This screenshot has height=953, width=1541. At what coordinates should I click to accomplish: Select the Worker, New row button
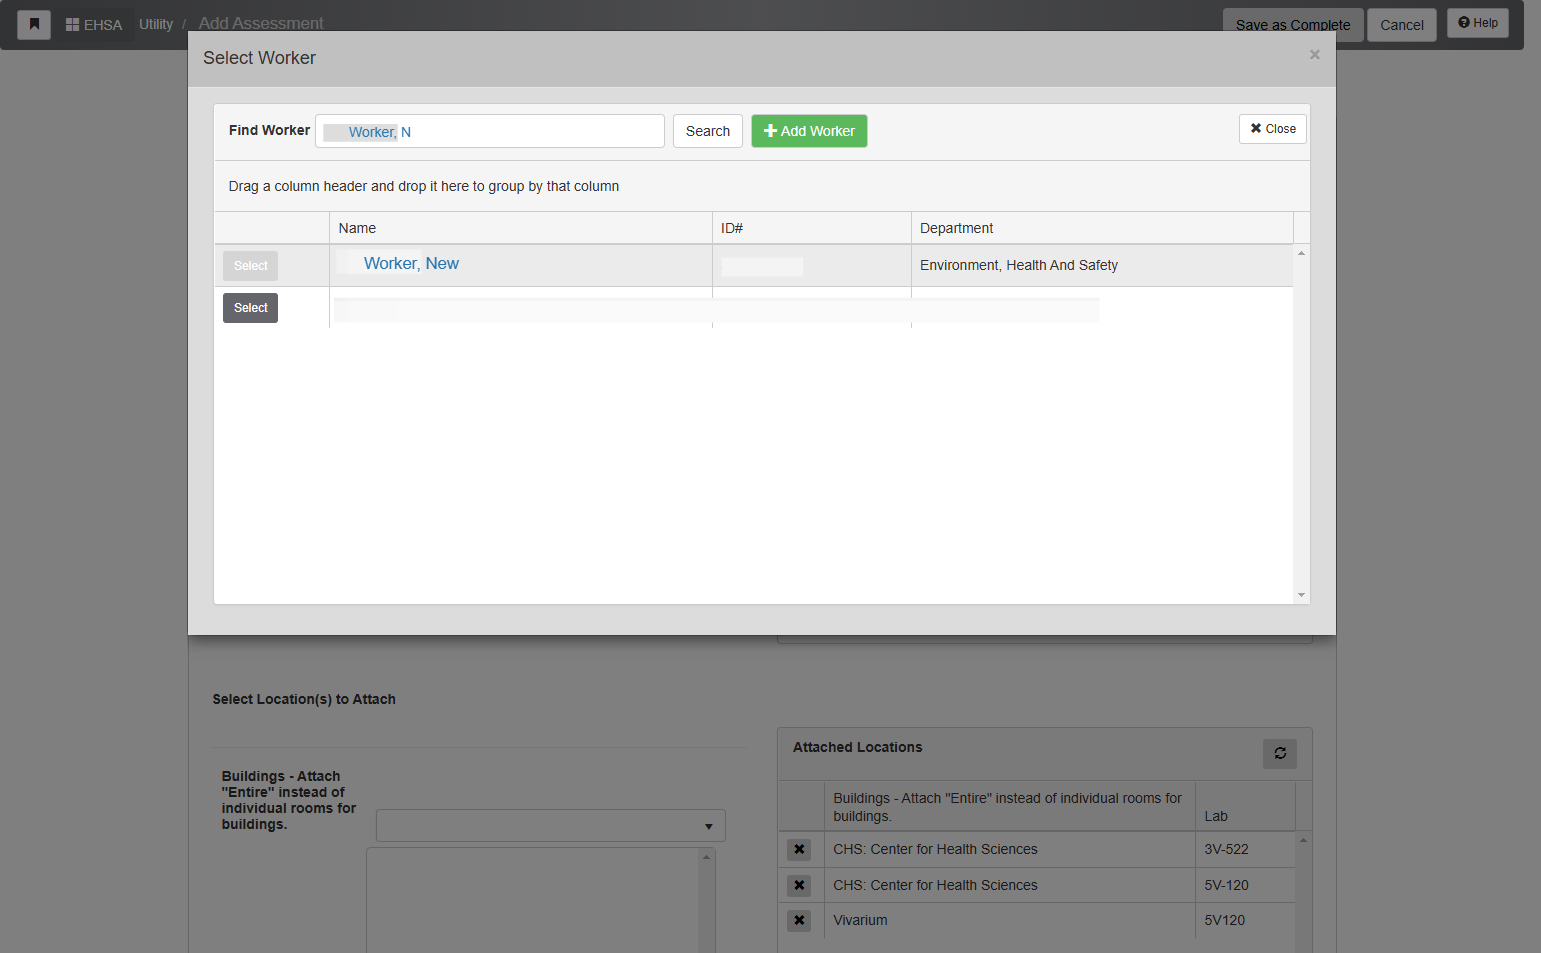(x=250, y=266)
